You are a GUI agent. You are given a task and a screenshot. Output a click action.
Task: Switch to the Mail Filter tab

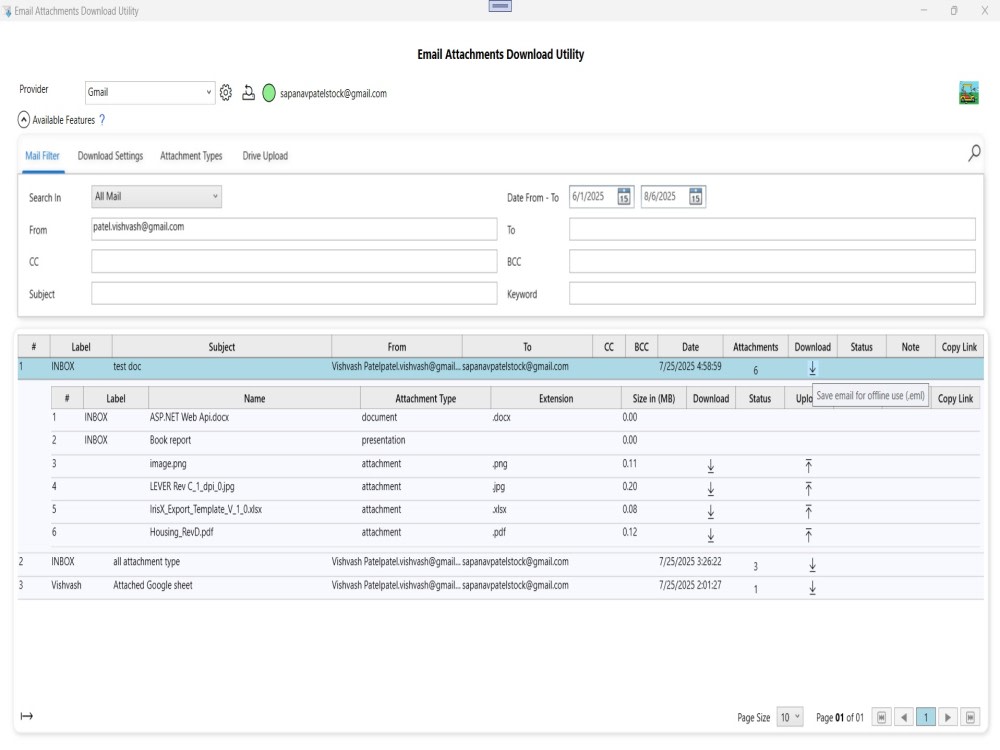pos(42,156)
